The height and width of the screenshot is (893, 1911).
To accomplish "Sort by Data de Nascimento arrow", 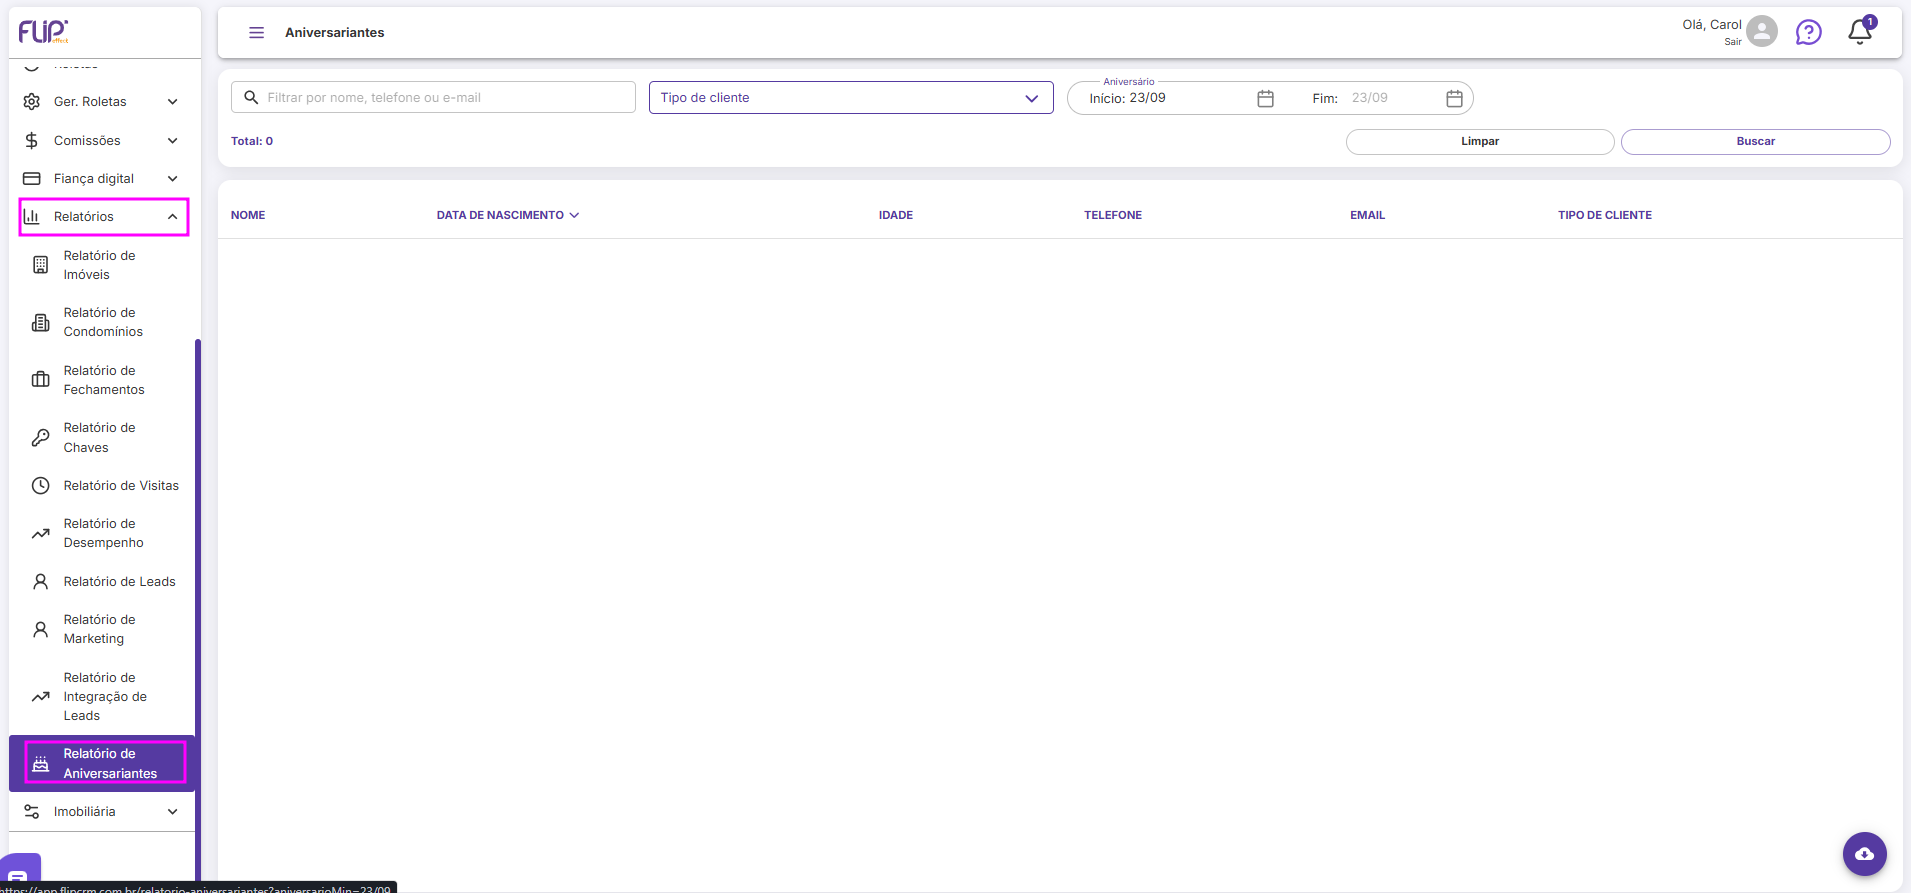I will pyautogui.click(x=574, y=215).
